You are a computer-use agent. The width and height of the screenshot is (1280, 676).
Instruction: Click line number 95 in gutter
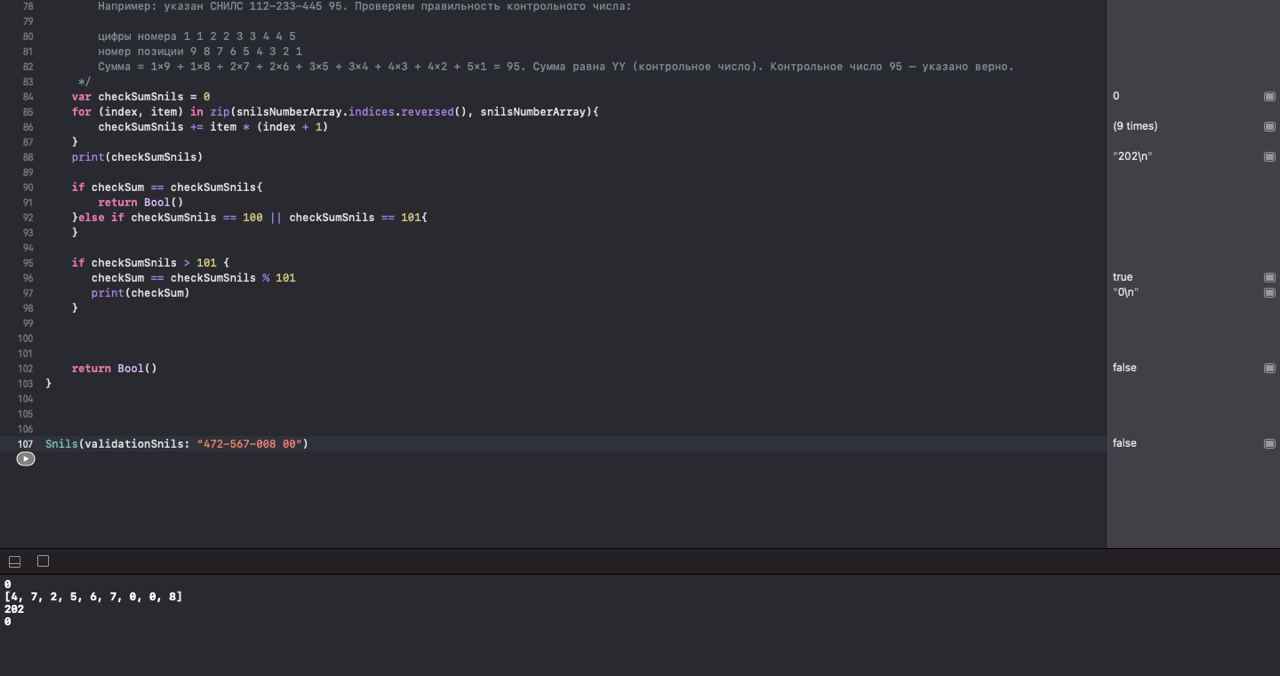point(26,263)
